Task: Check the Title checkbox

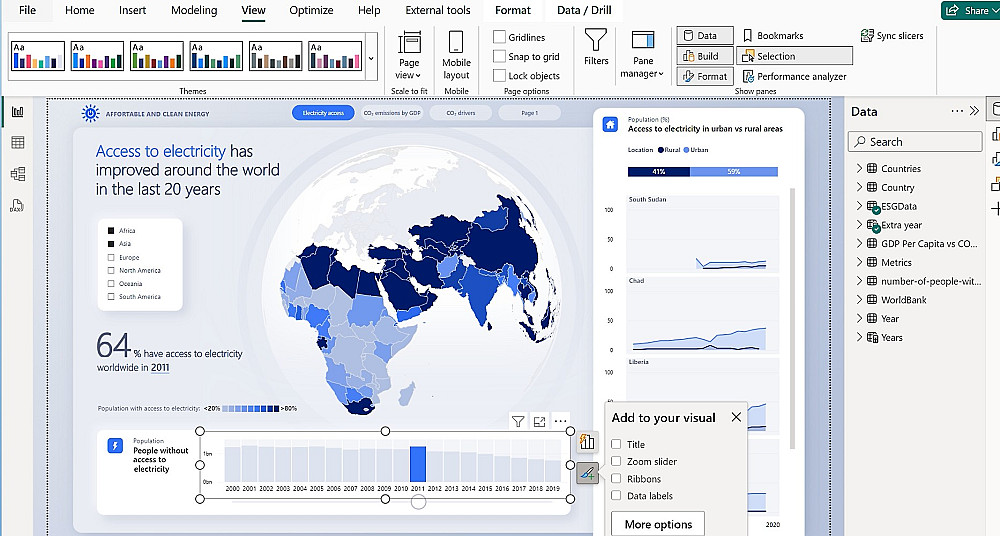Action: [x=616, y=444]
